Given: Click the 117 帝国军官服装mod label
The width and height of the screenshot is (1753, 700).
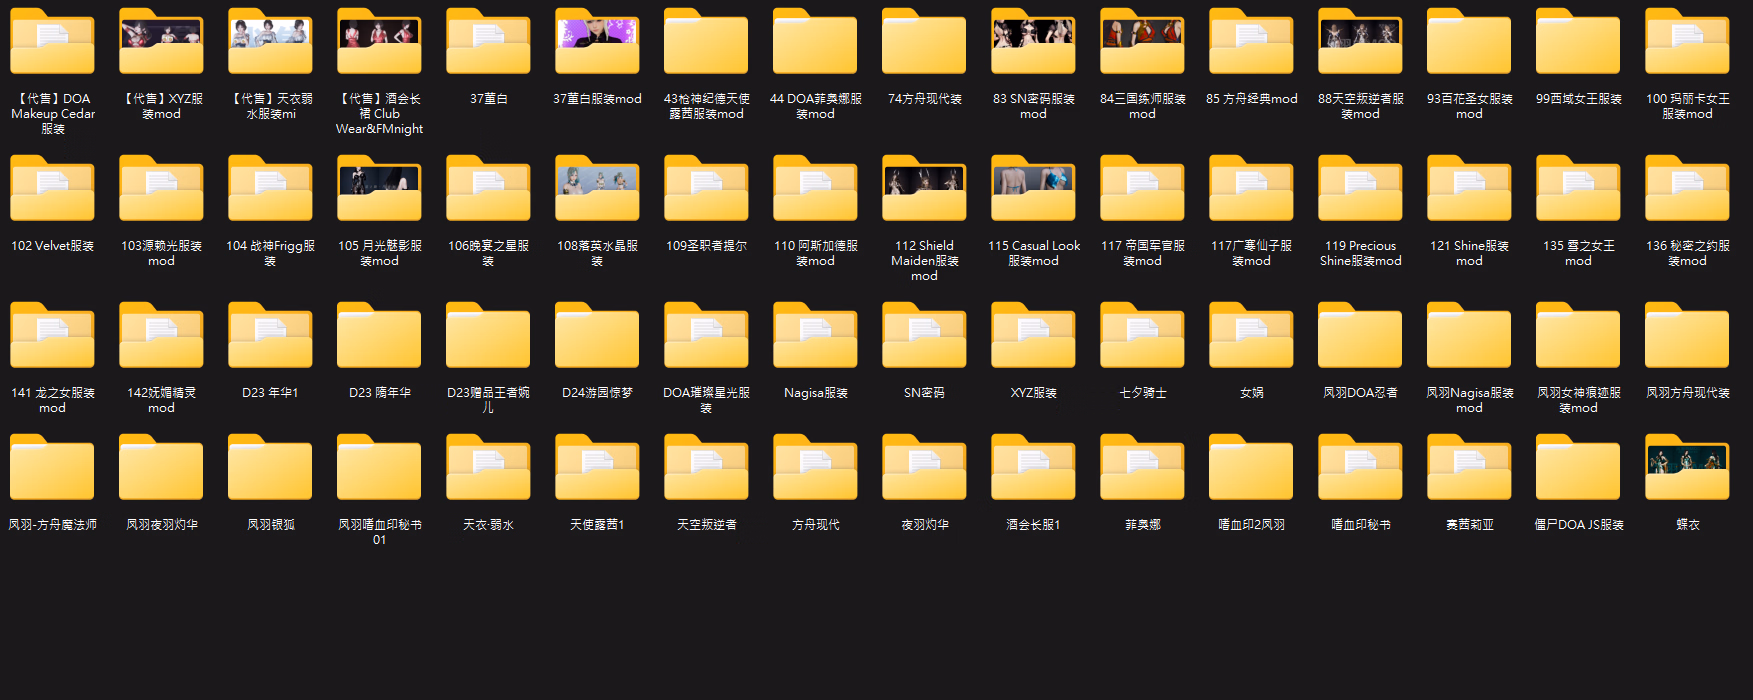Looking at the screenshot, I should coord(1142,253).
